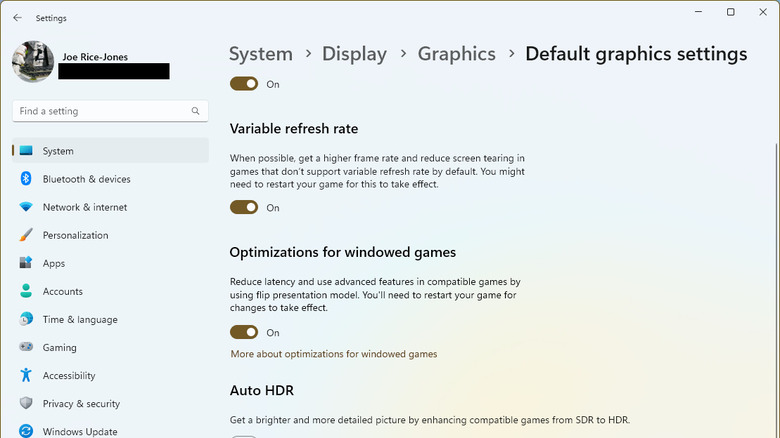Turn off Variable refresh rate toggle

pyautogui.click(x=244, y=208)
